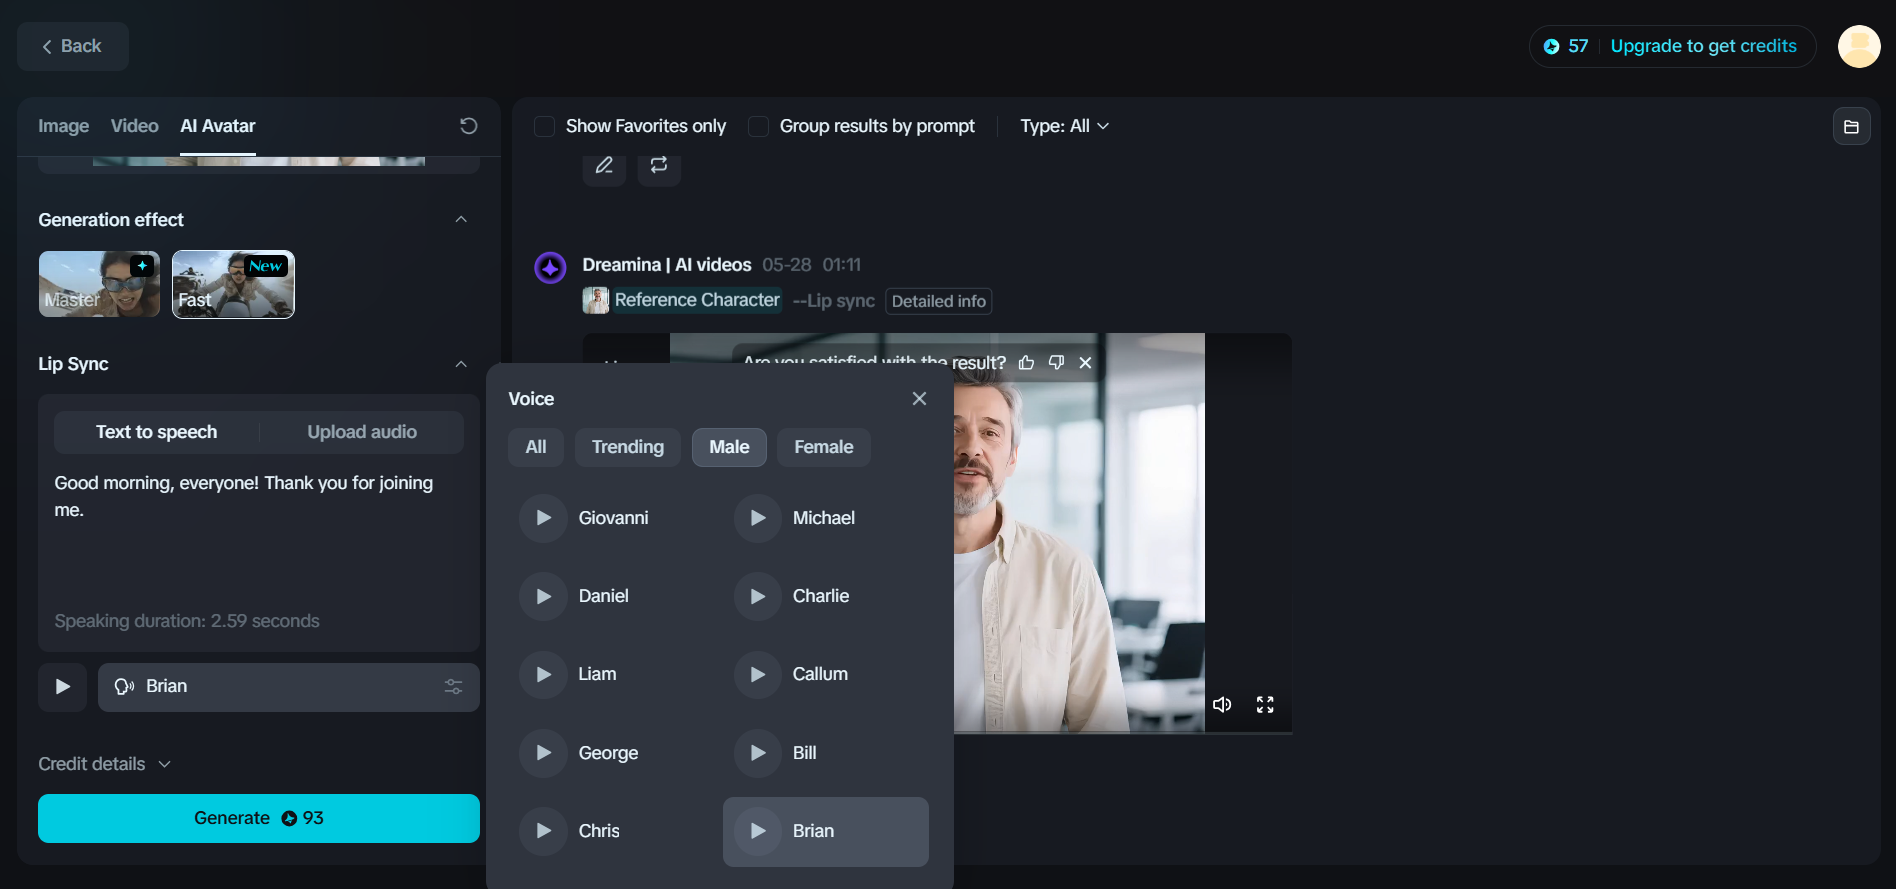Select the Daniel voice name
The width and height of the screenshot is (1896, 889).
coord(603,596)
